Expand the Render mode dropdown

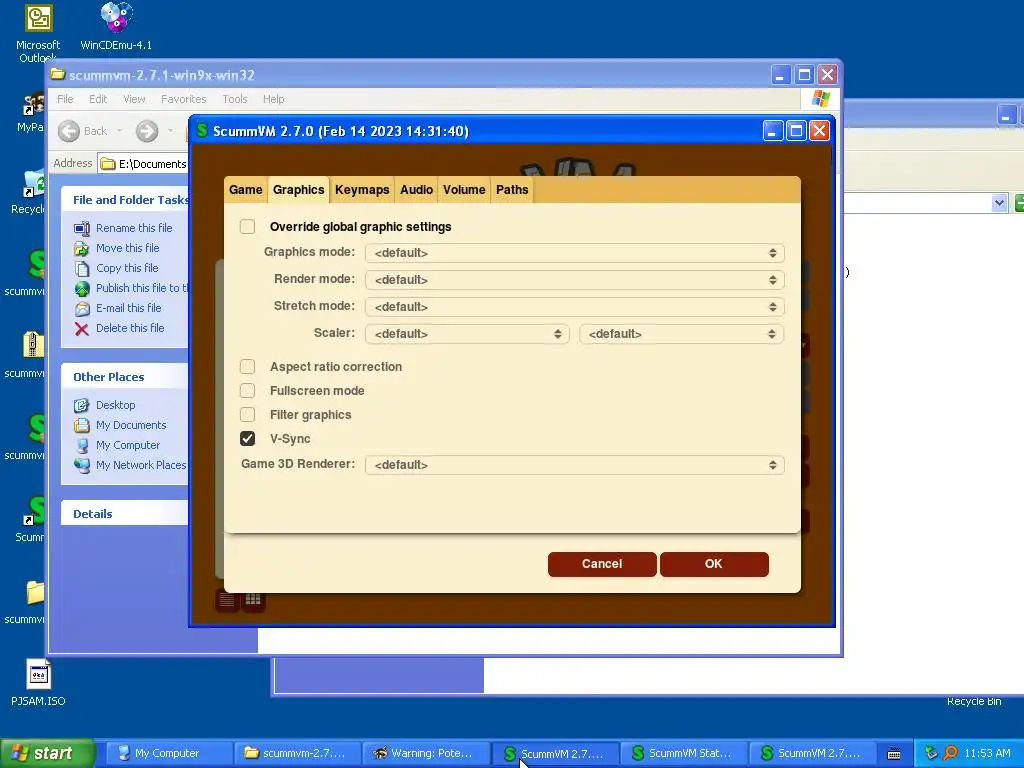pyautogui.click(x=575, y=280)
